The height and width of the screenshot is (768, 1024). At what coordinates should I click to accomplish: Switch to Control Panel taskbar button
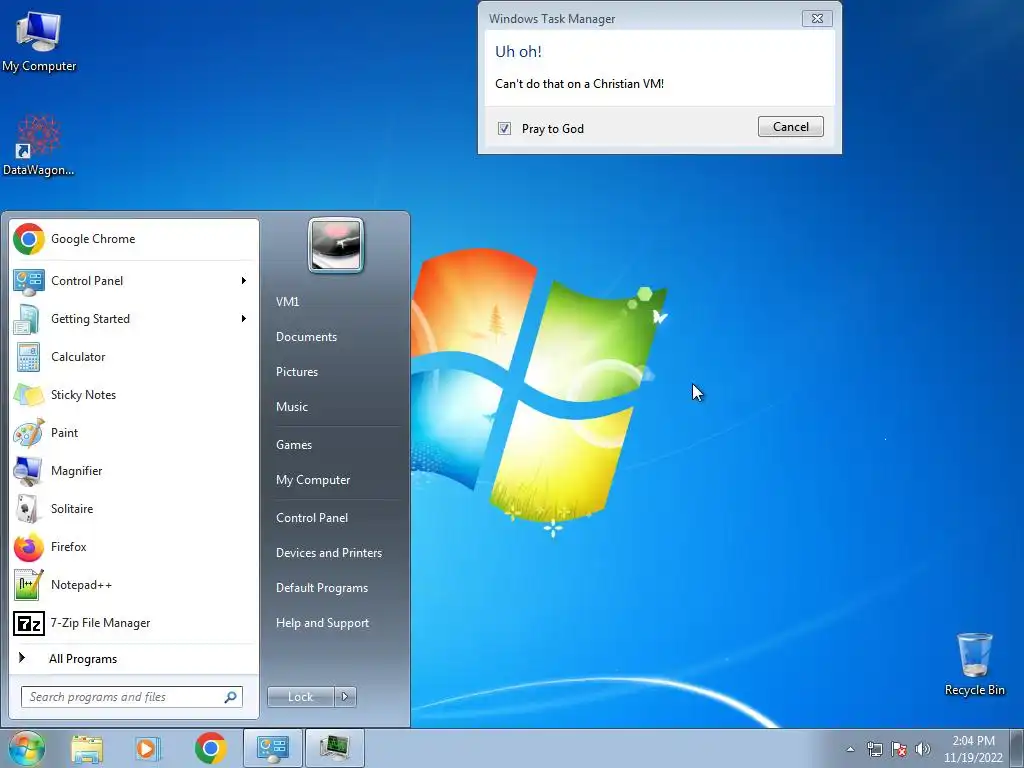pos(272,748)
